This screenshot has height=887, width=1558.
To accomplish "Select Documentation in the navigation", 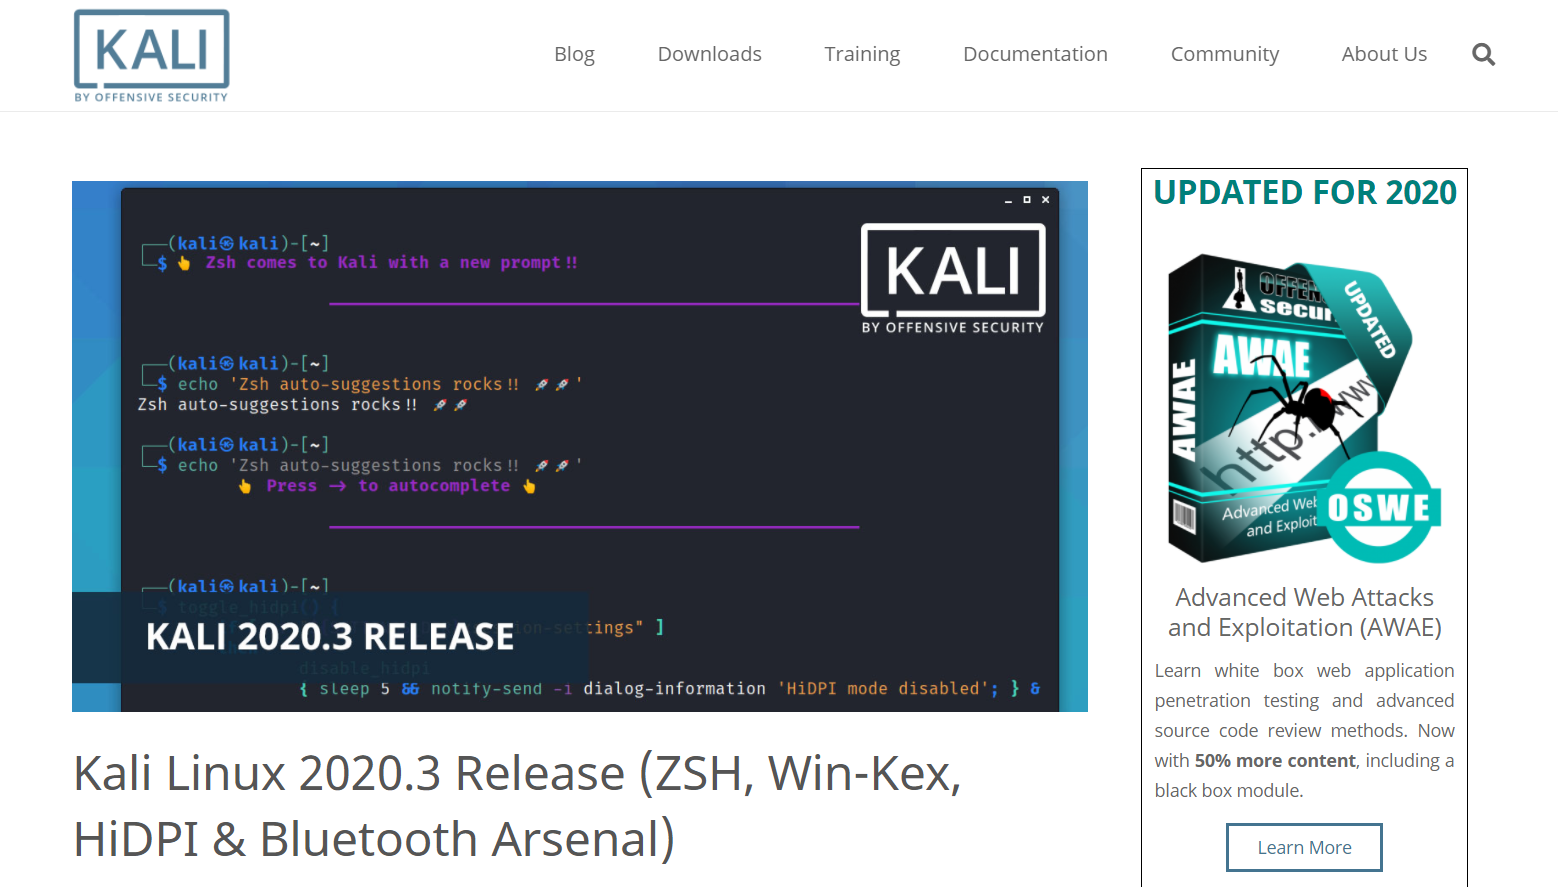I will (1035, 54).
